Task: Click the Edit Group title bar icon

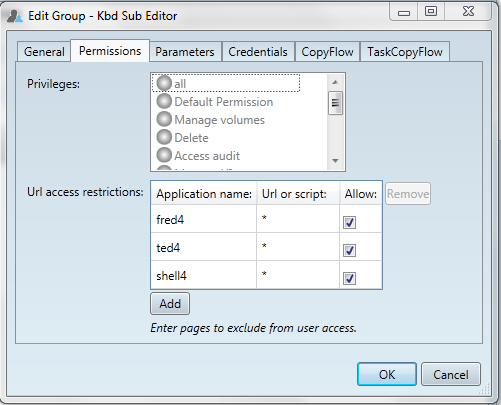Action: coord(15,16)
